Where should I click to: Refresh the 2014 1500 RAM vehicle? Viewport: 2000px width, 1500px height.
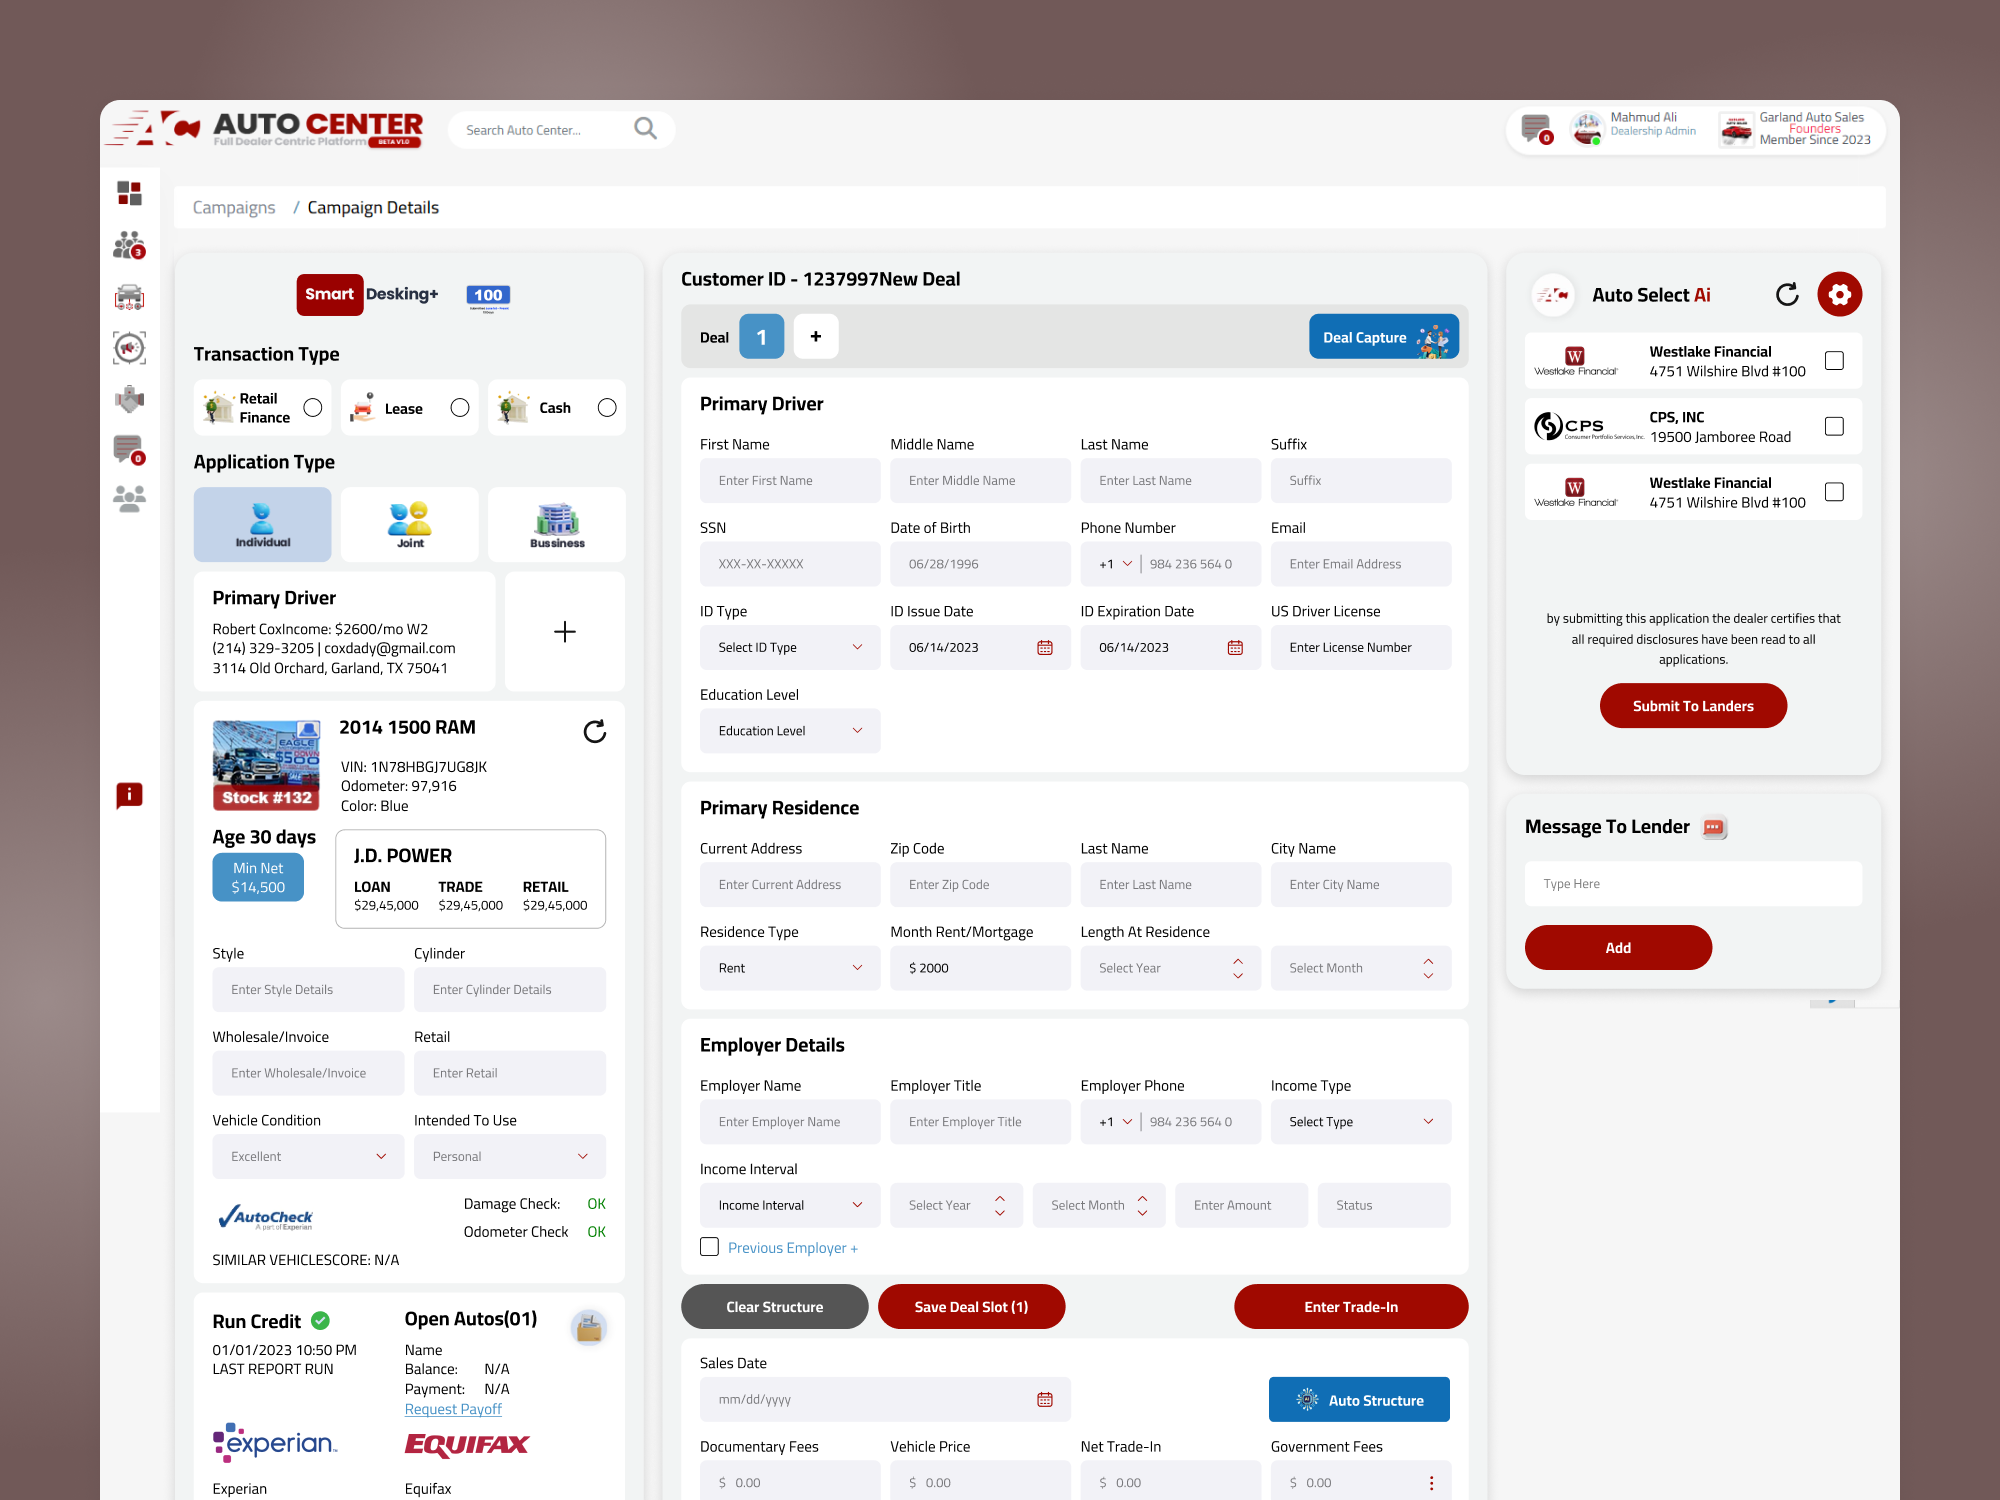[x=594, y=732]
